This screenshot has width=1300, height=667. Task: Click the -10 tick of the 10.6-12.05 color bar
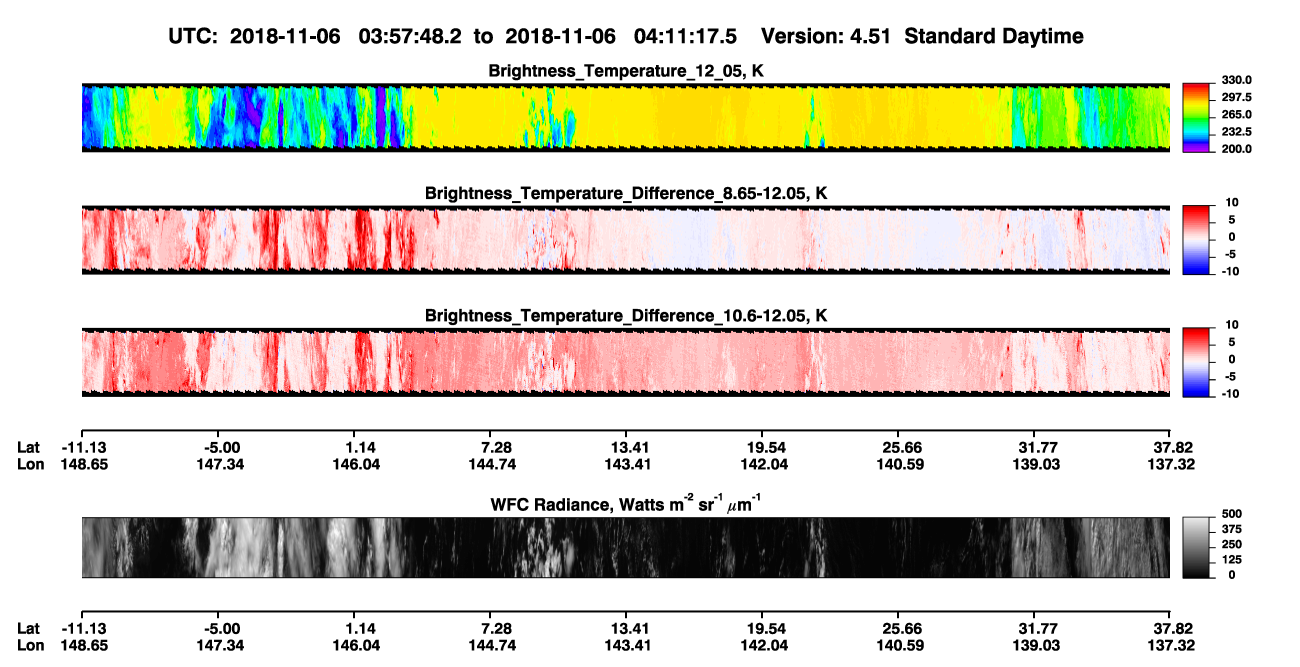click(1230, 393)
